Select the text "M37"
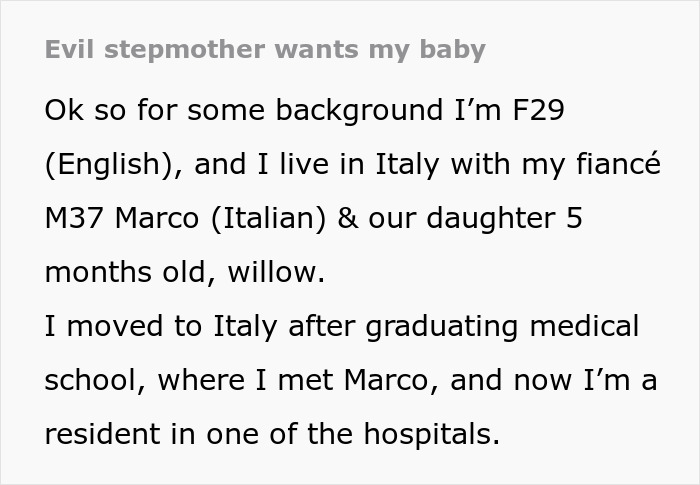 point(78,218)
